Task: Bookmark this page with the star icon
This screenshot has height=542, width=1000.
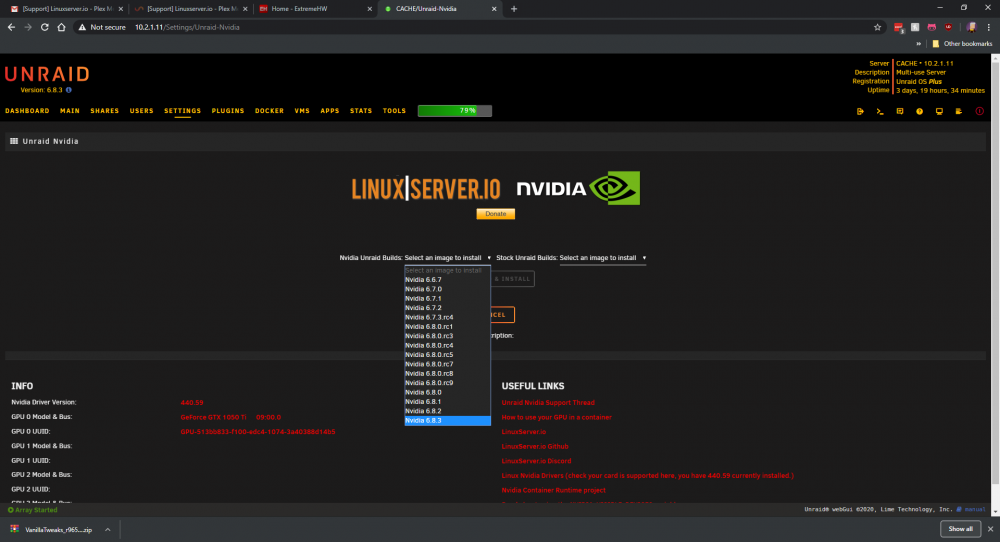Action: (x=877, y=27)
